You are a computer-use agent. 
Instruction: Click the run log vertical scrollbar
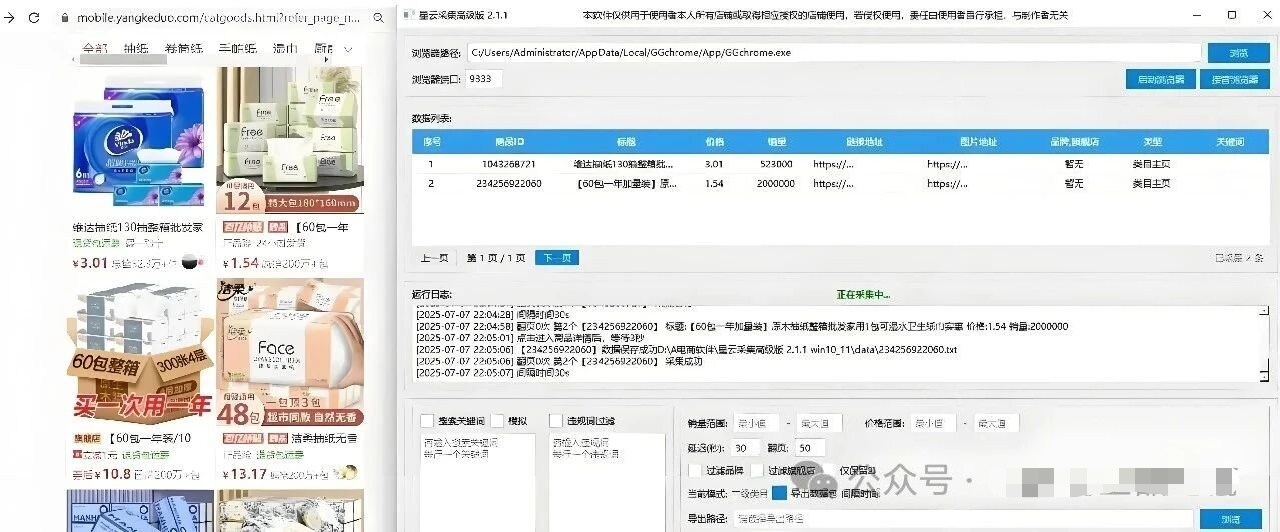point(1265,343)
